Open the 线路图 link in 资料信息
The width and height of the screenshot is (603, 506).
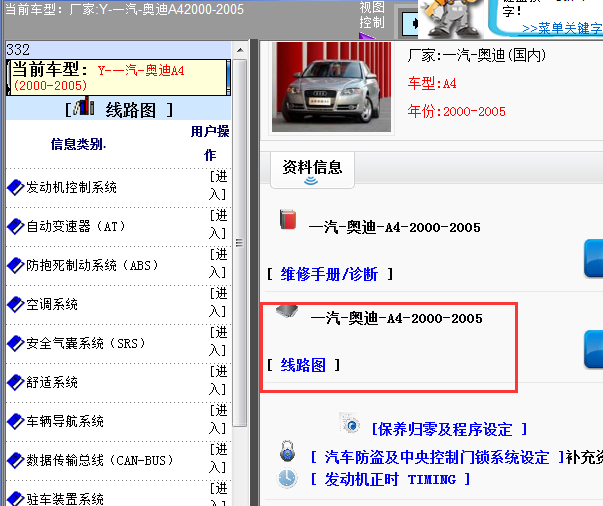303,365
